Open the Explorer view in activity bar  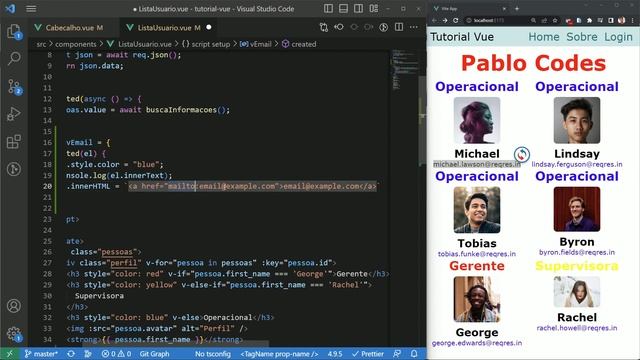click(14, 32)
